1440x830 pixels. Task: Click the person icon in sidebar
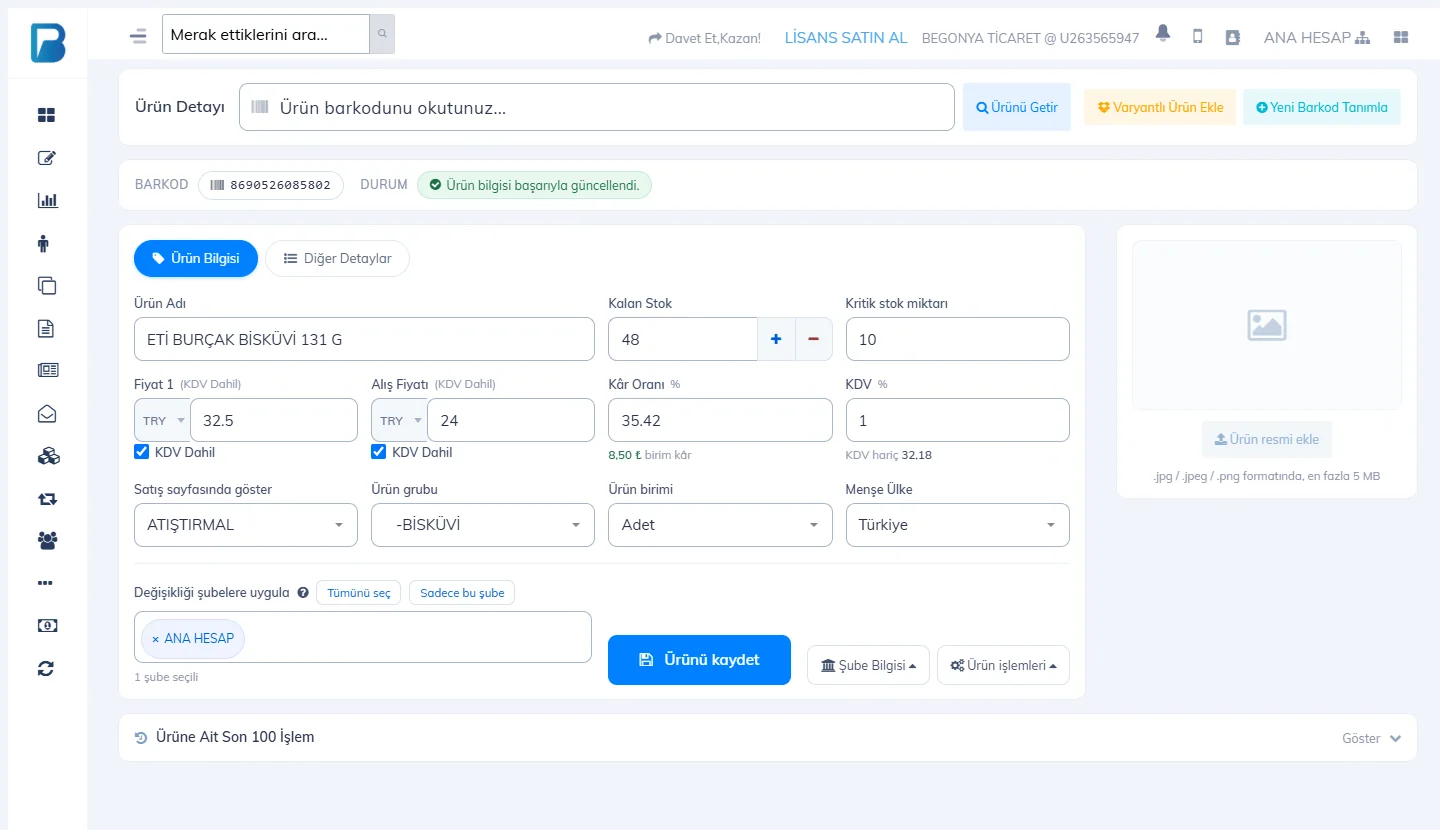(x=43, y=243)
